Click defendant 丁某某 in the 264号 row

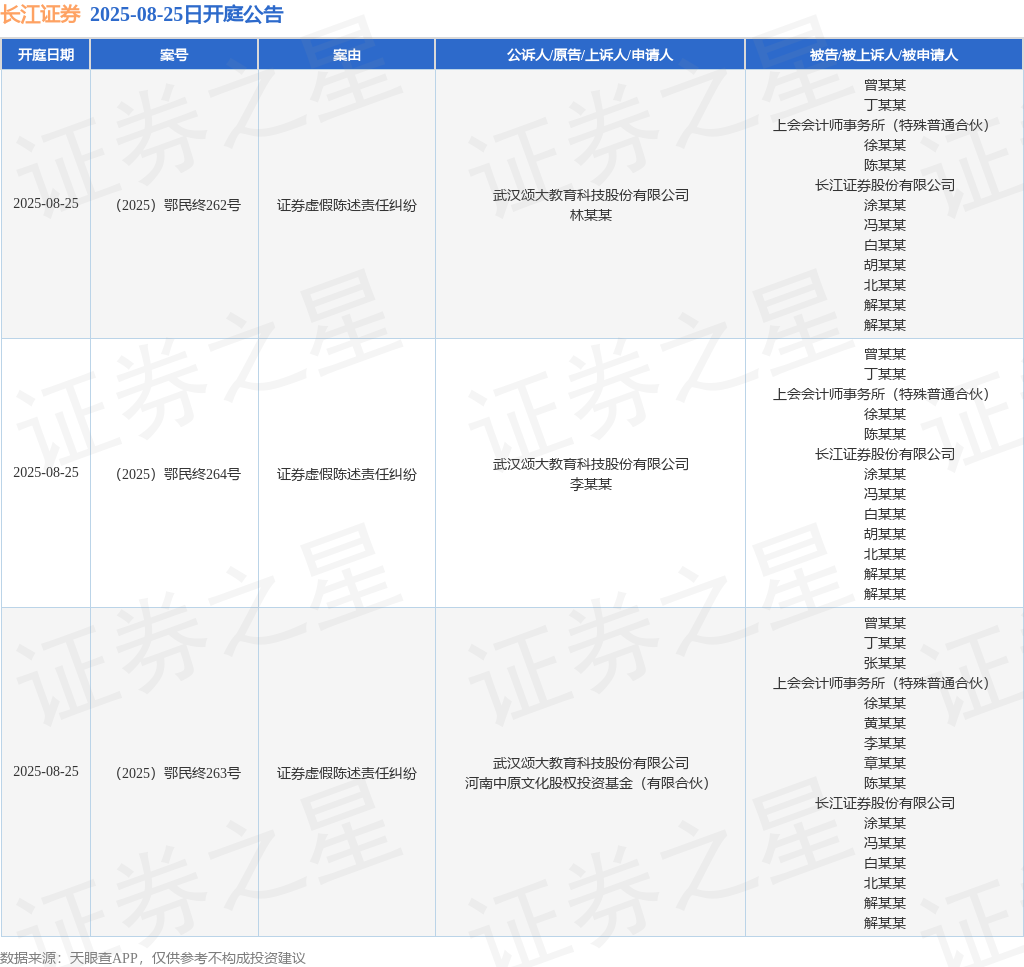(885, 374)
